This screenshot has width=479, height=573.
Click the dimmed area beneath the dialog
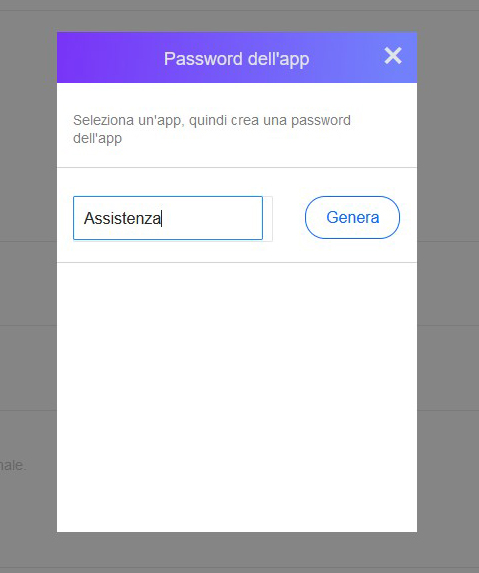click(237, 550)
